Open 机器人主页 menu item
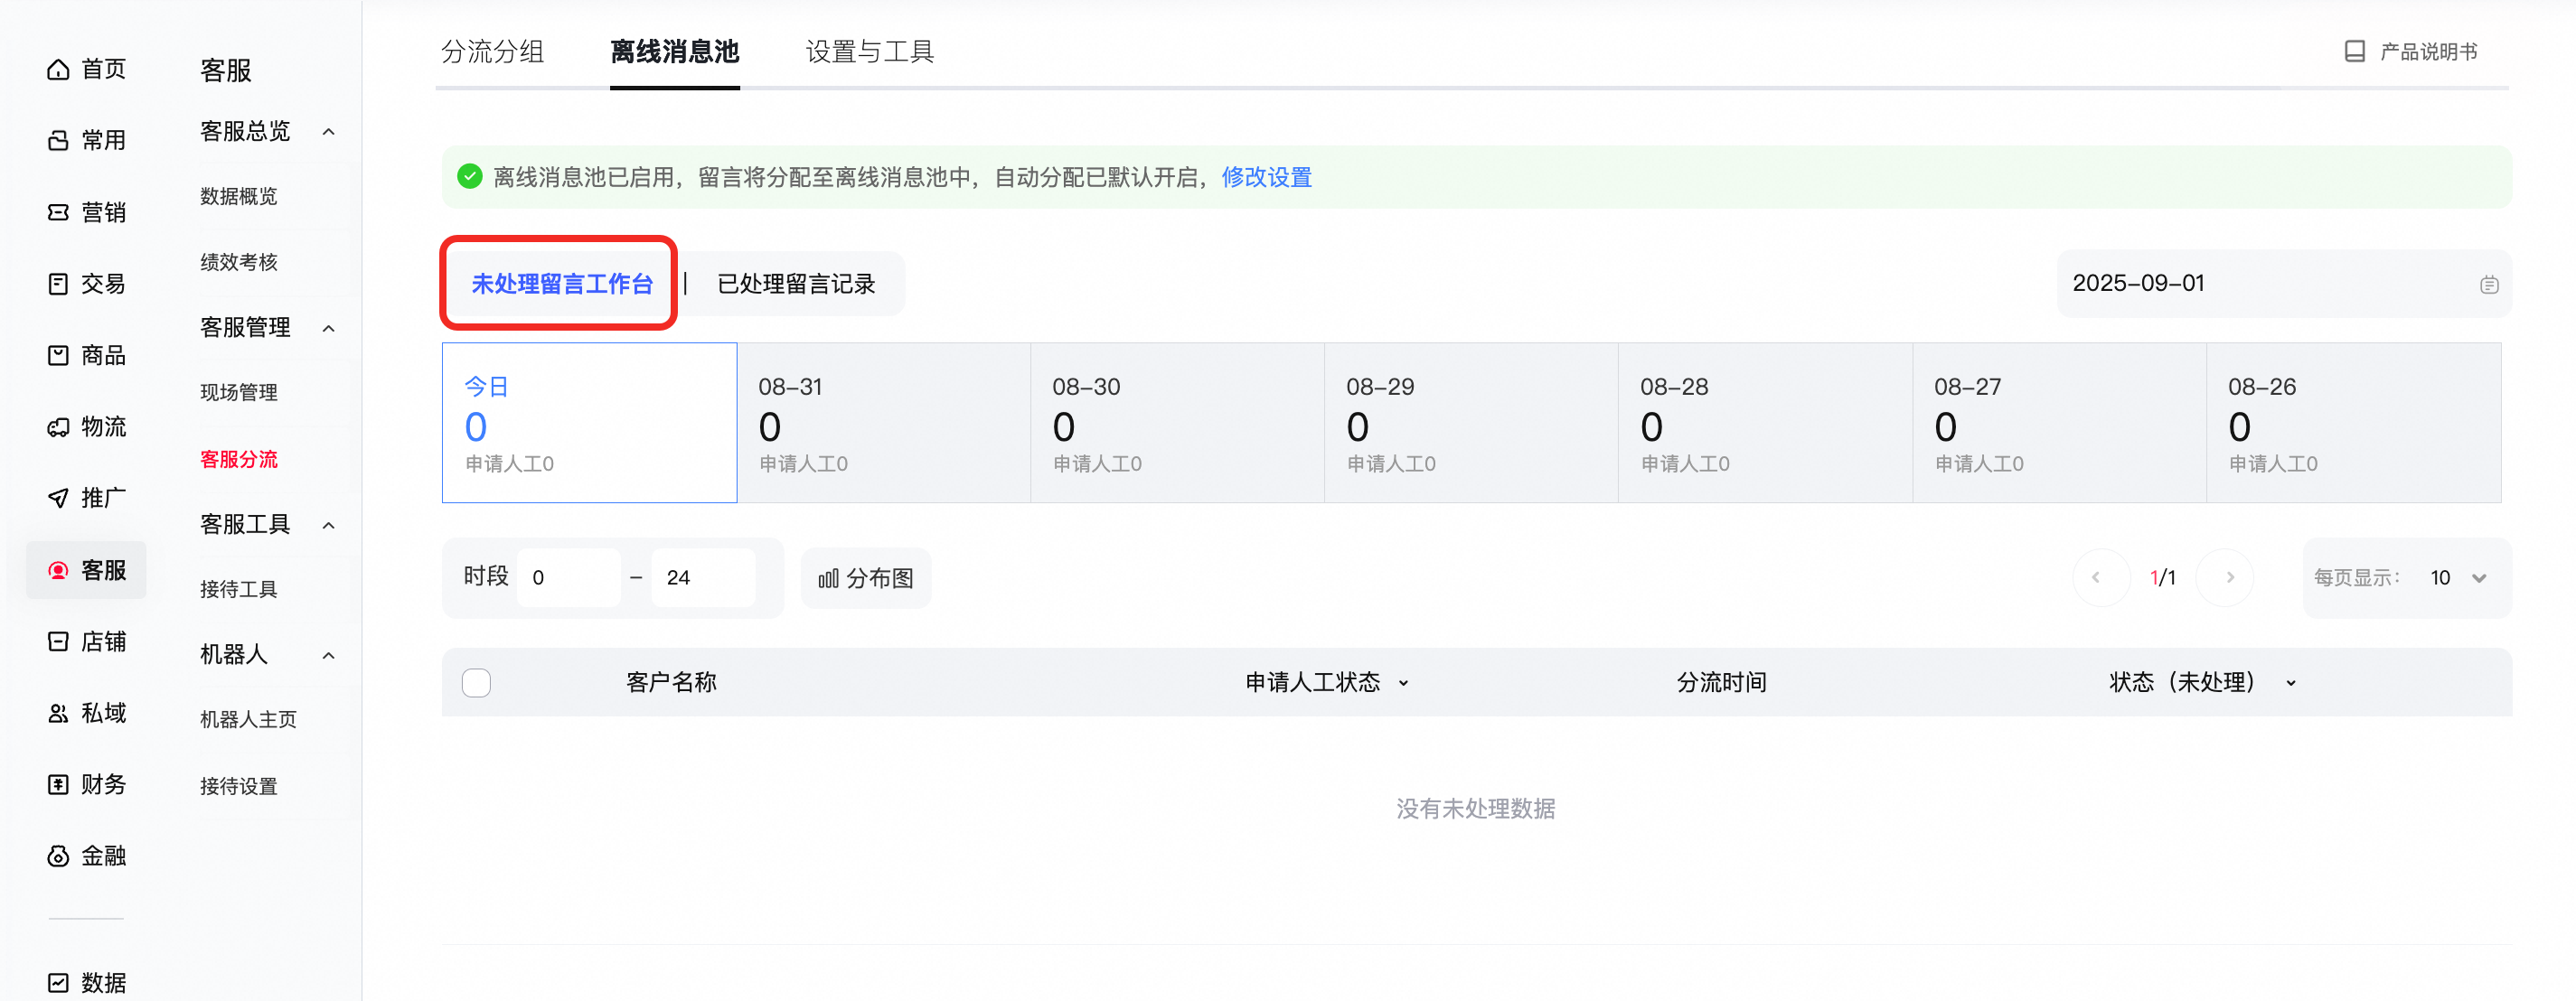The image size is (2576, 1001). tap(249, 720)
